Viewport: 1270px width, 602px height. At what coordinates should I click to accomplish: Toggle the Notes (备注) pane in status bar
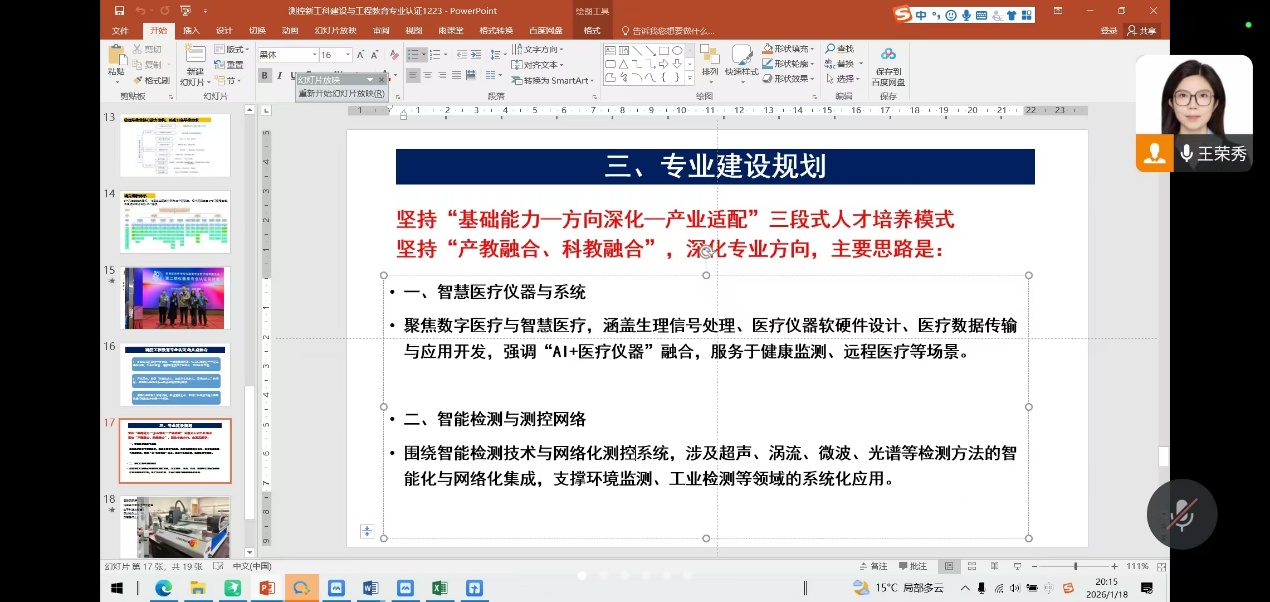(x=873, y=566)
